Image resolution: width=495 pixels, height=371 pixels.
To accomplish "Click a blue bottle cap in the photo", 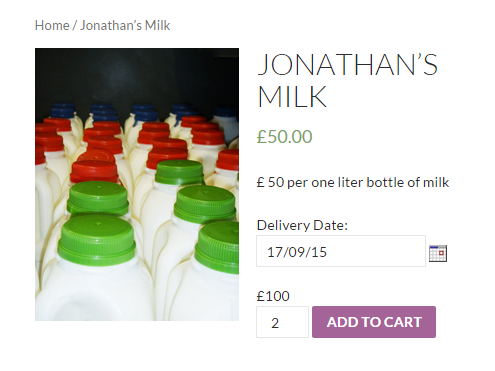I will pyautogui.click(x=62, y=111).
